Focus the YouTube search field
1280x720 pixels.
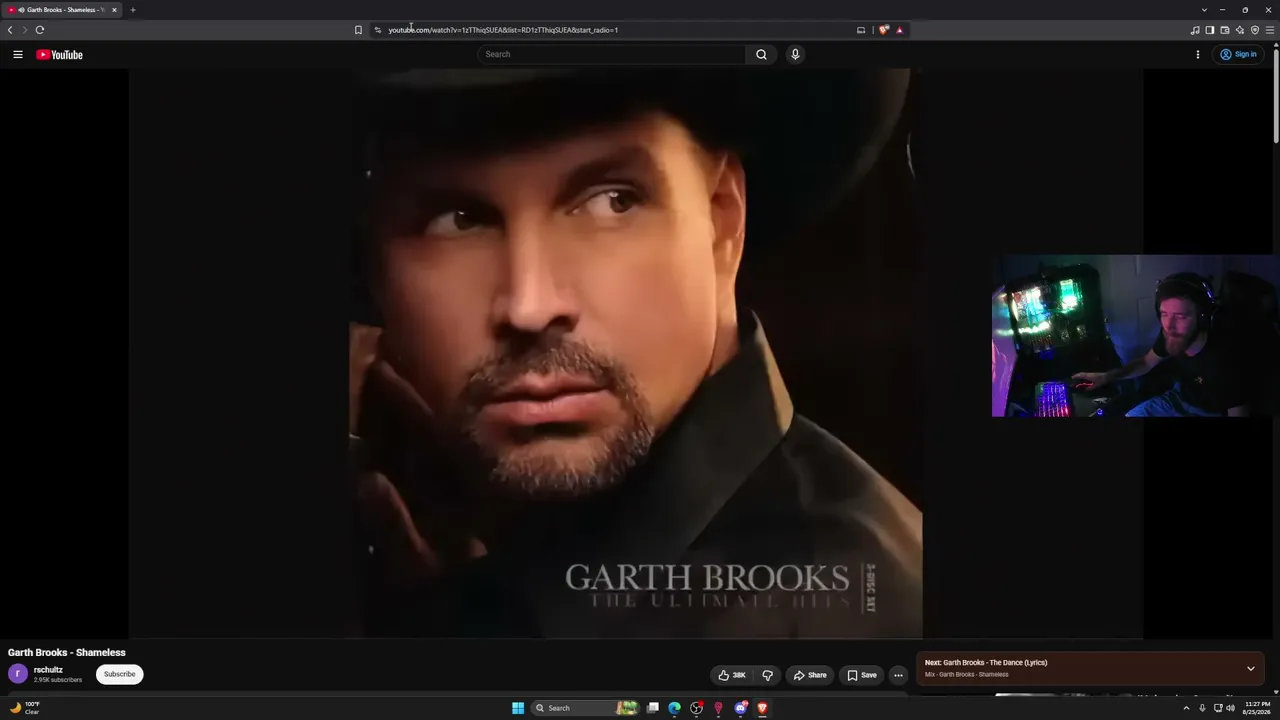click(x=612, y=54)
